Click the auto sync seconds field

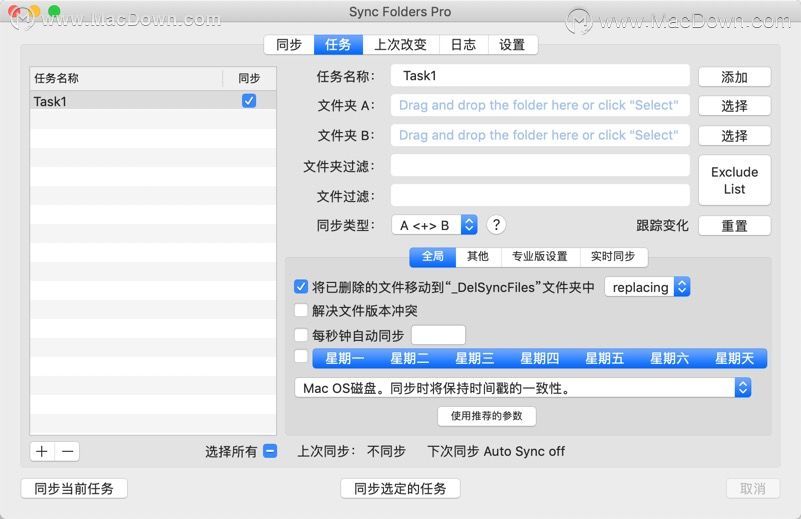point(438,335)
